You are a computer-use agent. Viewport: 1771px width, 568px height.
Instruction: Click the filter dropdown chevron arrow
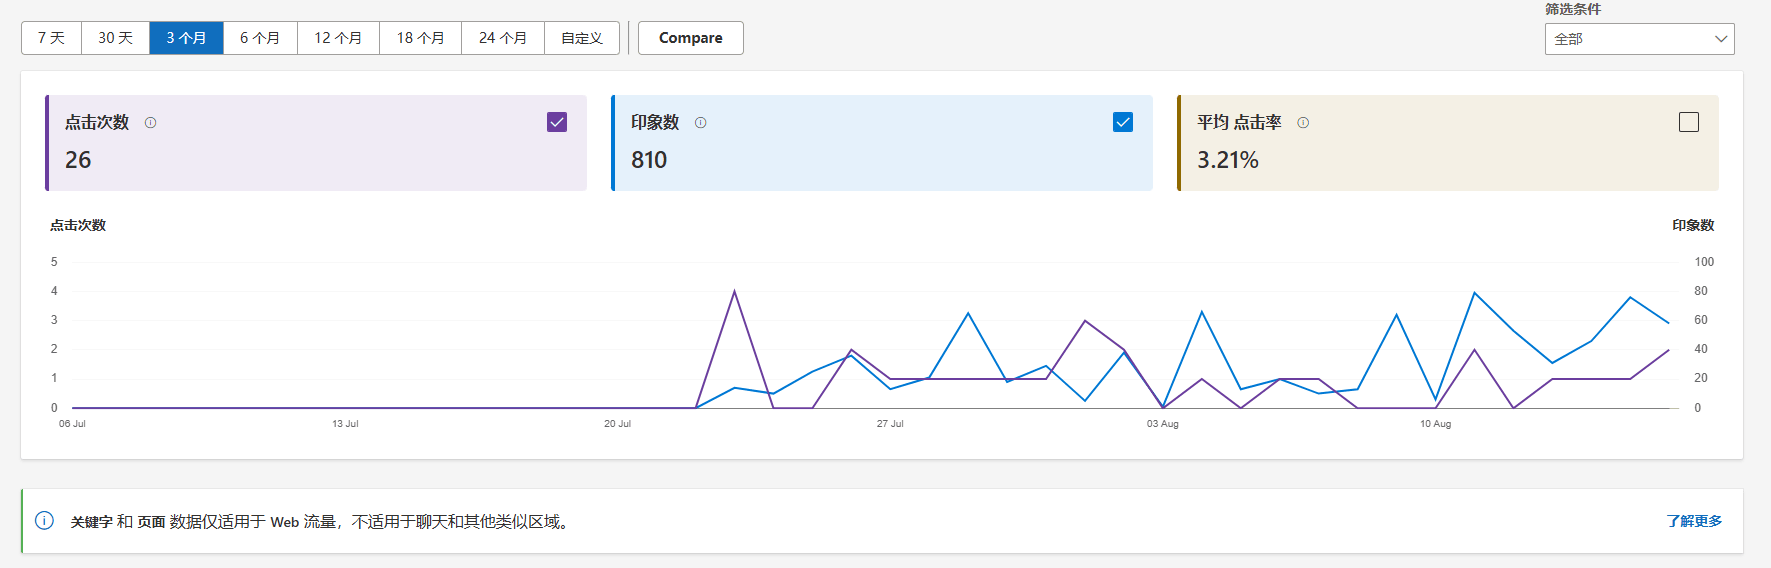pyautogui.click(x=1721, y=39)
